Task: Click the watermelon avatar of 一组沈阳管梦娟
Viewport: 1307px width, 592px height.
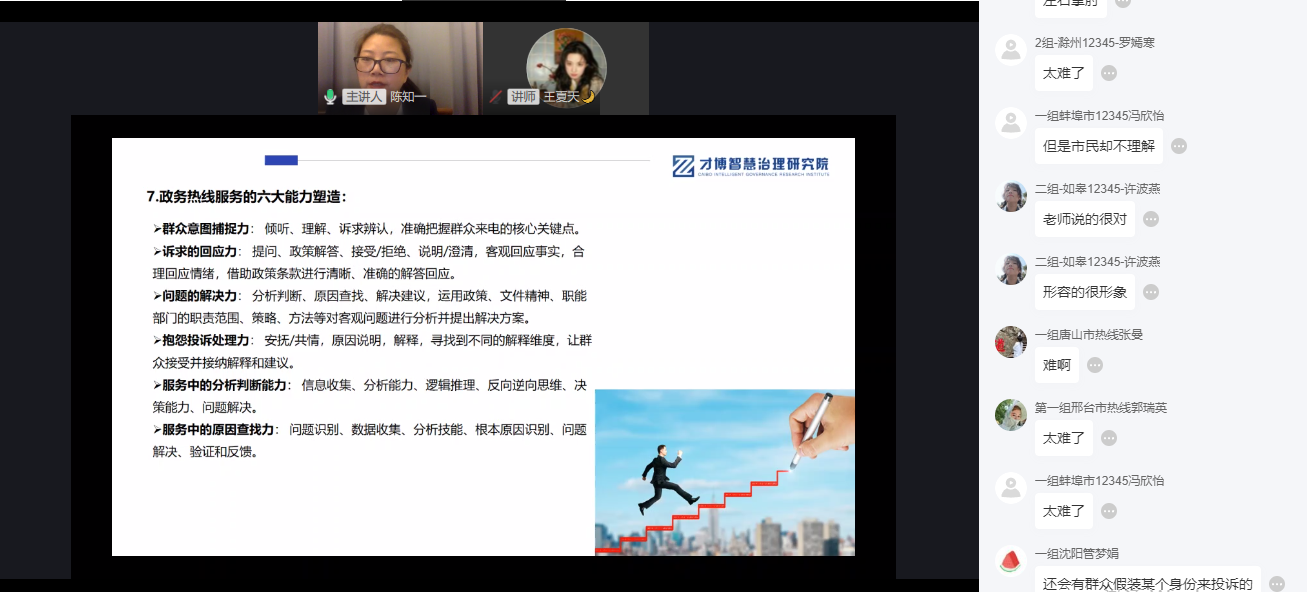Action: [x=1011, y=560]
